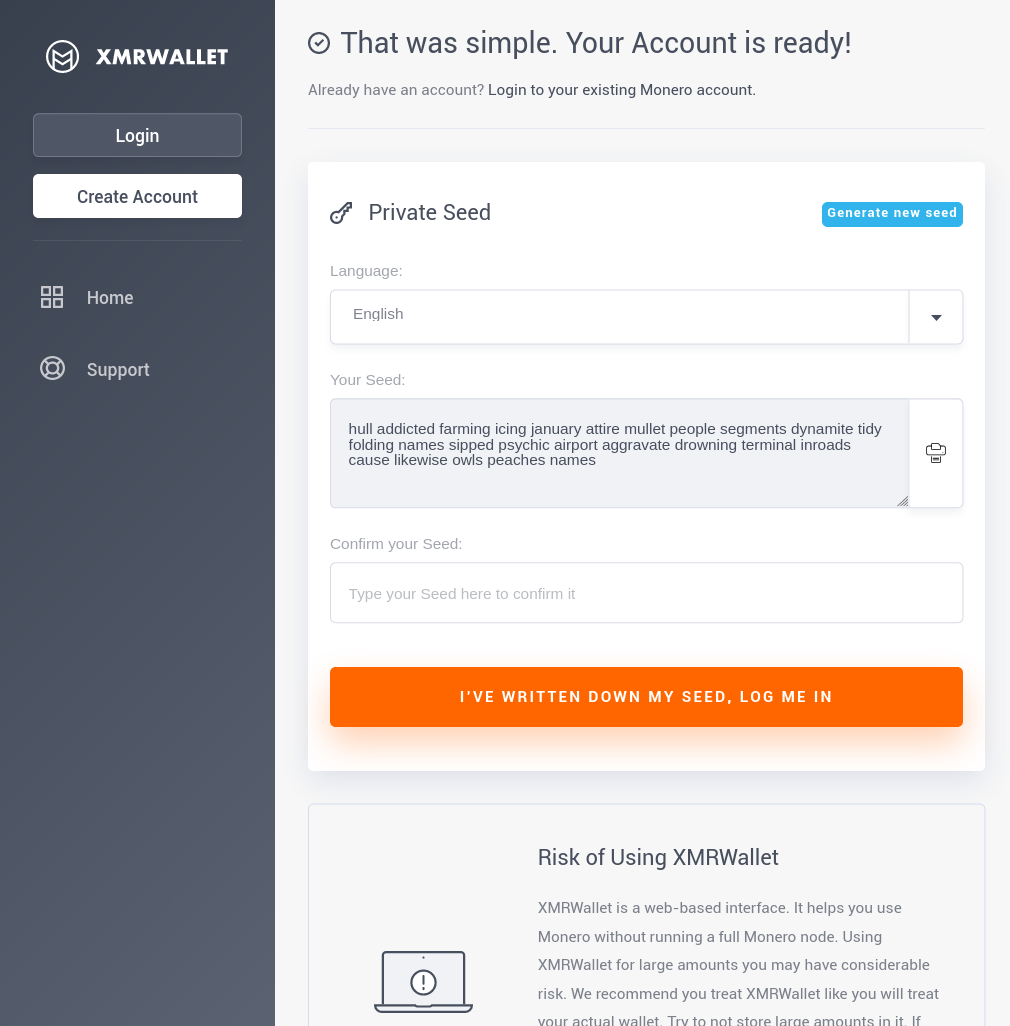Click the Support lifebuoy icon
This screenshot has height=1026, width=1010.
pos(52,369)
